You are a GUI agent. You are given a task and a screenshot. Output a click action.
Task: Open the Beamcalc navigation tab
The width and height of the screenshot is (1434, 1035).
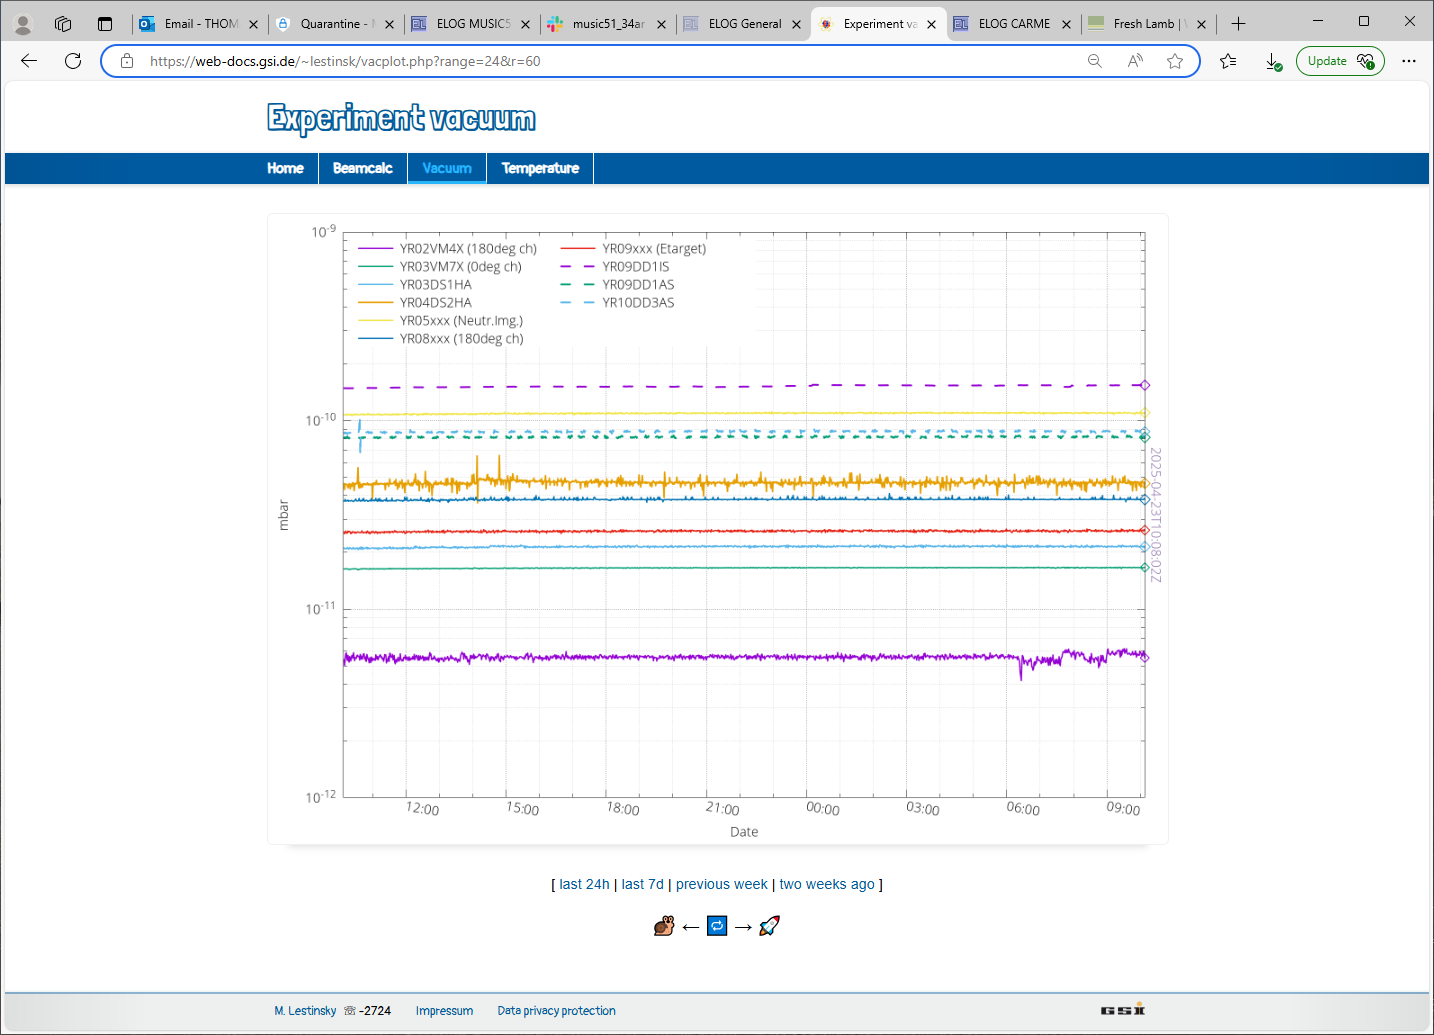(x=362, y=168)
